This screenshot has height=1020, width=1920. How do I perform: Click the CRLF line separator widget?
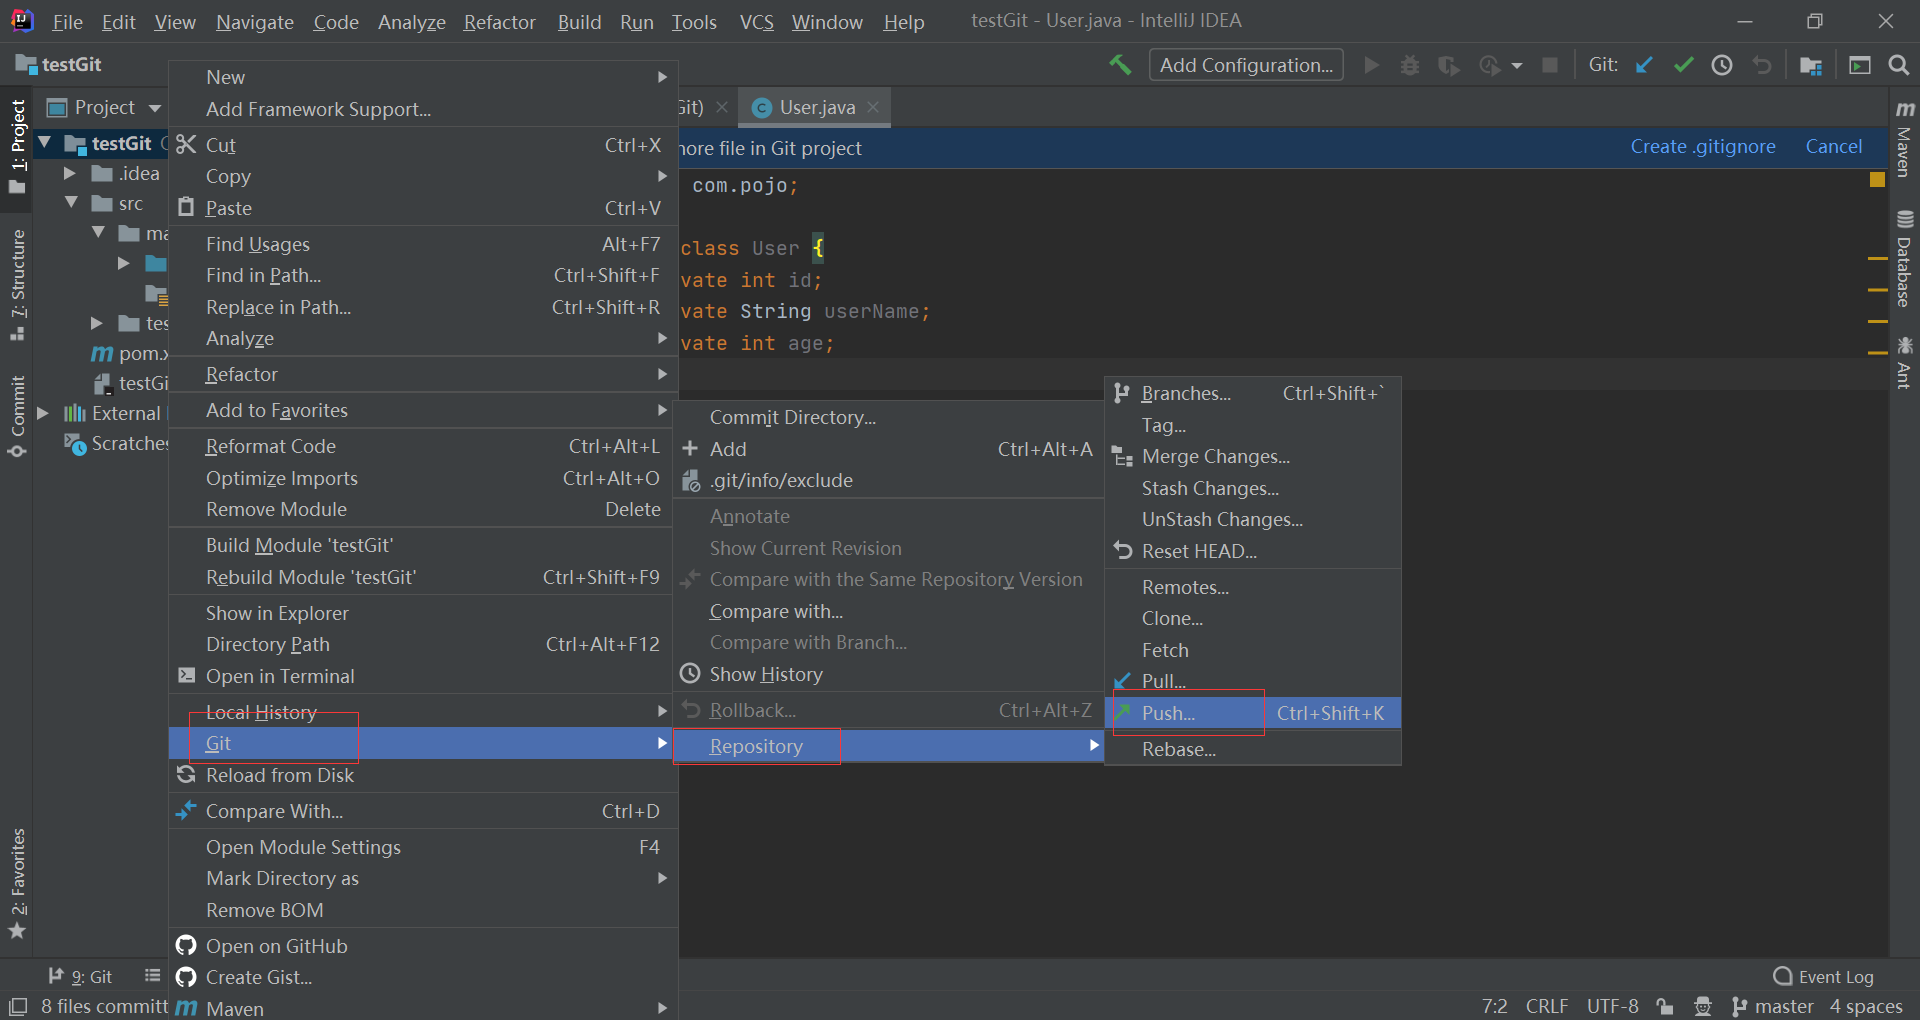point(1547,1006)
